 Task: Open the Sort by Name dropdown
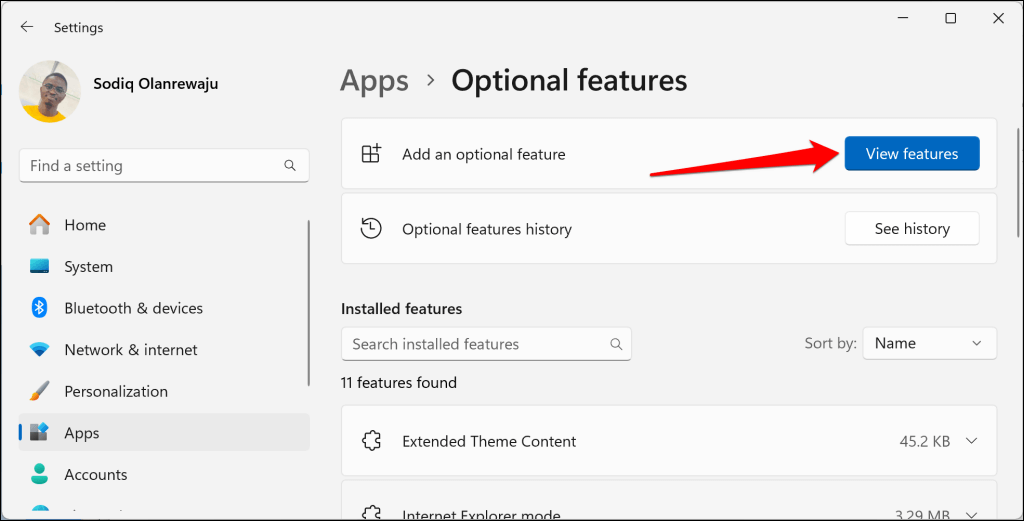coord(929,343)
